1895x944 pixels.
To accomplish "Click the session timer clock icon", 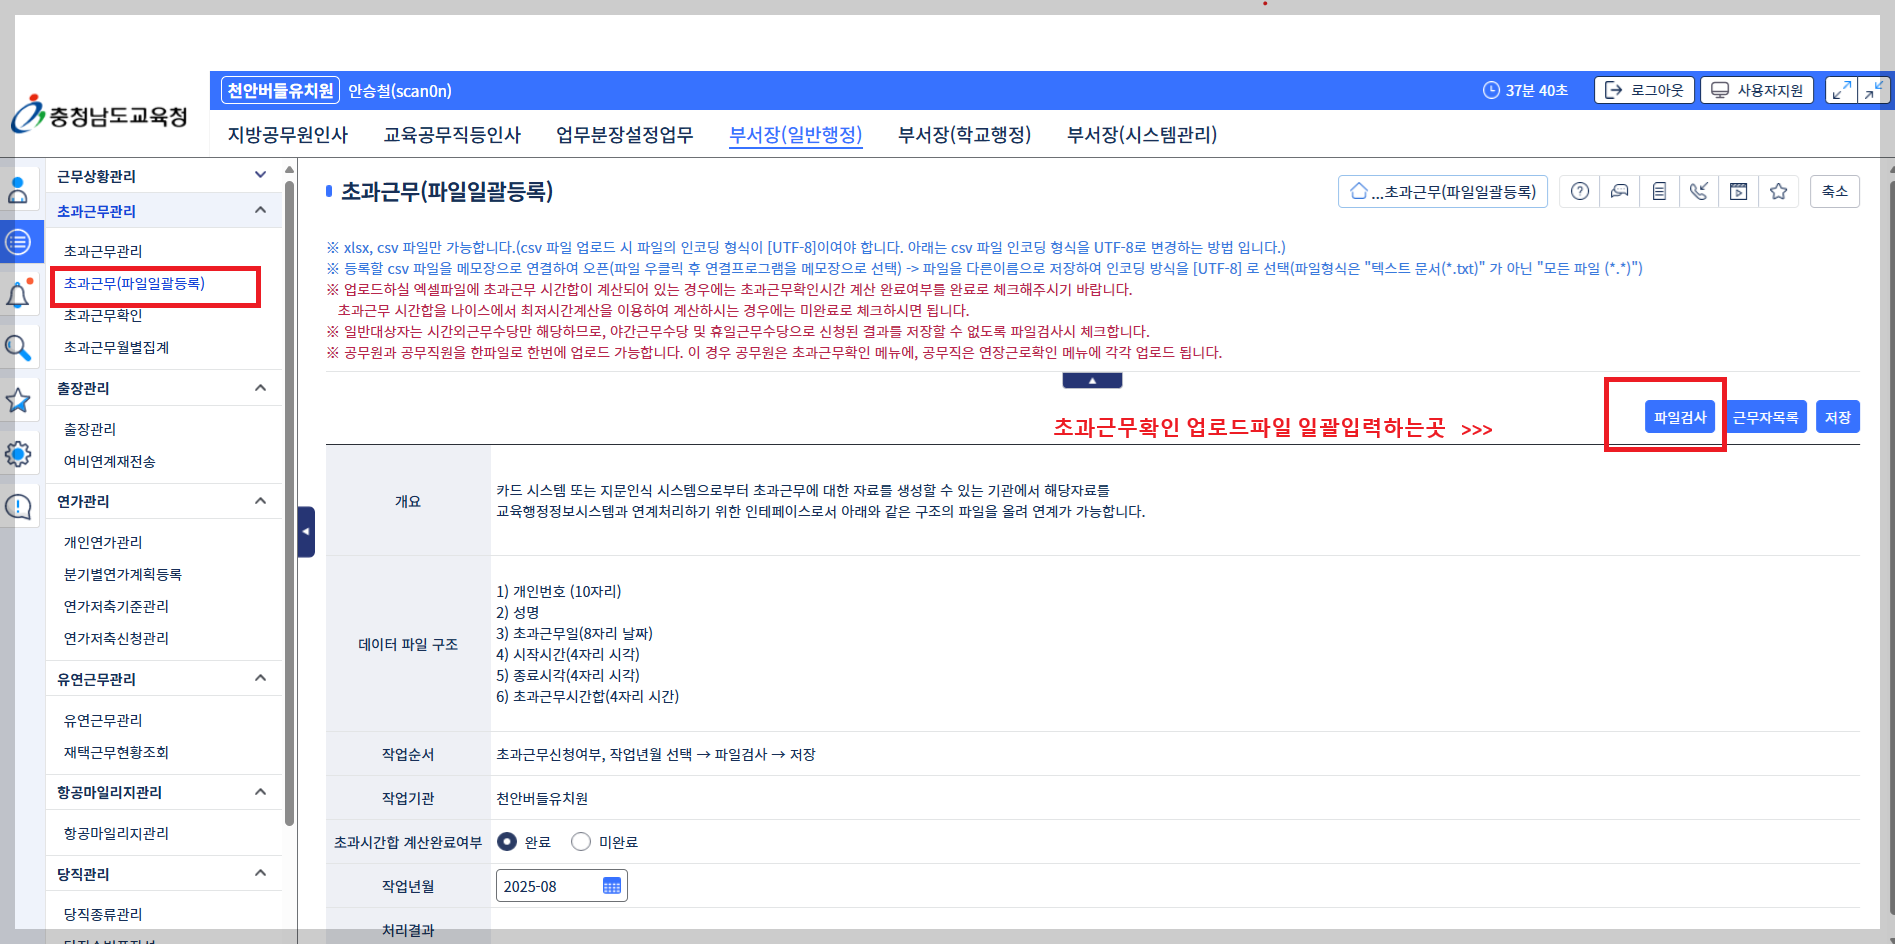I will (1491, 90).
